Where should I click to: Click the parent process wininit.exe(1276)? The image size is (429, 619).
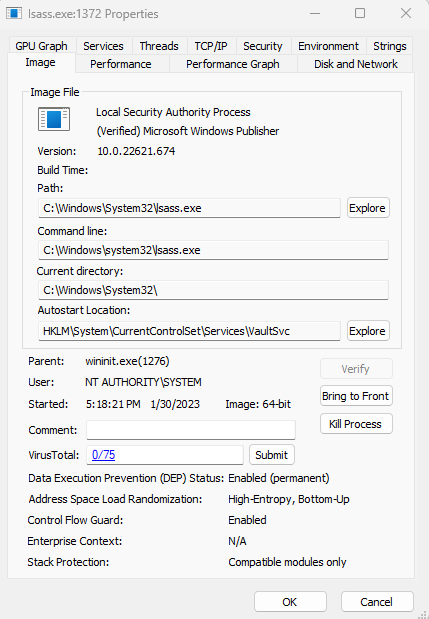click(x=127, y=361)
